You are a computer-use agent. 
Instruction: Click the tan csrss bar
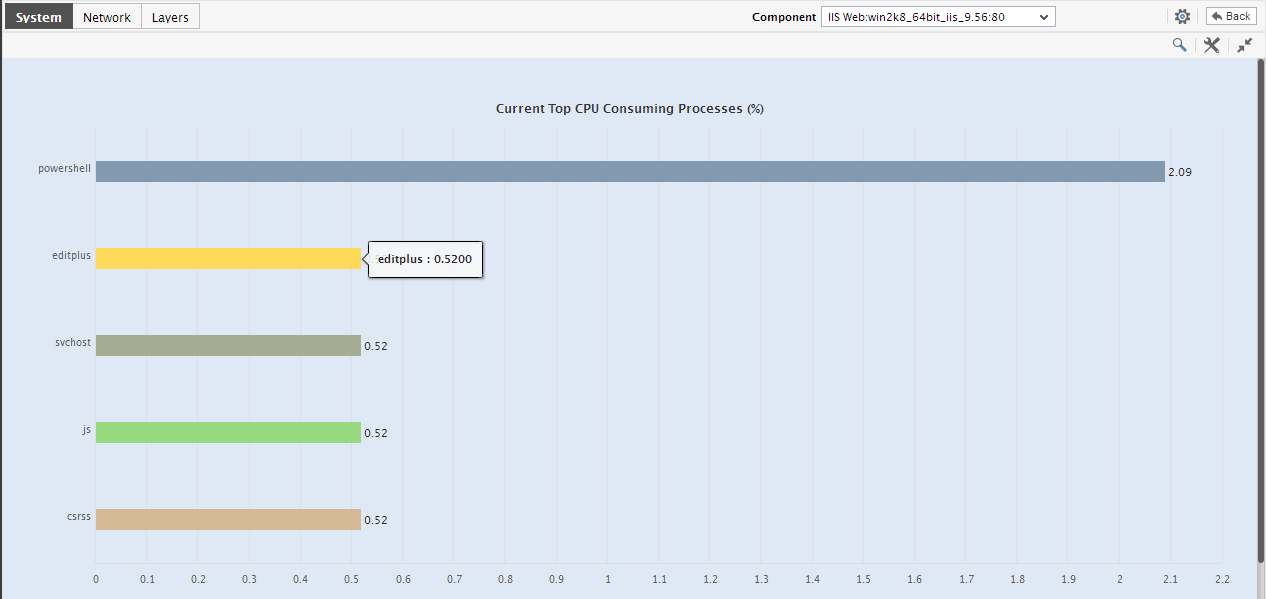point(228,519)
